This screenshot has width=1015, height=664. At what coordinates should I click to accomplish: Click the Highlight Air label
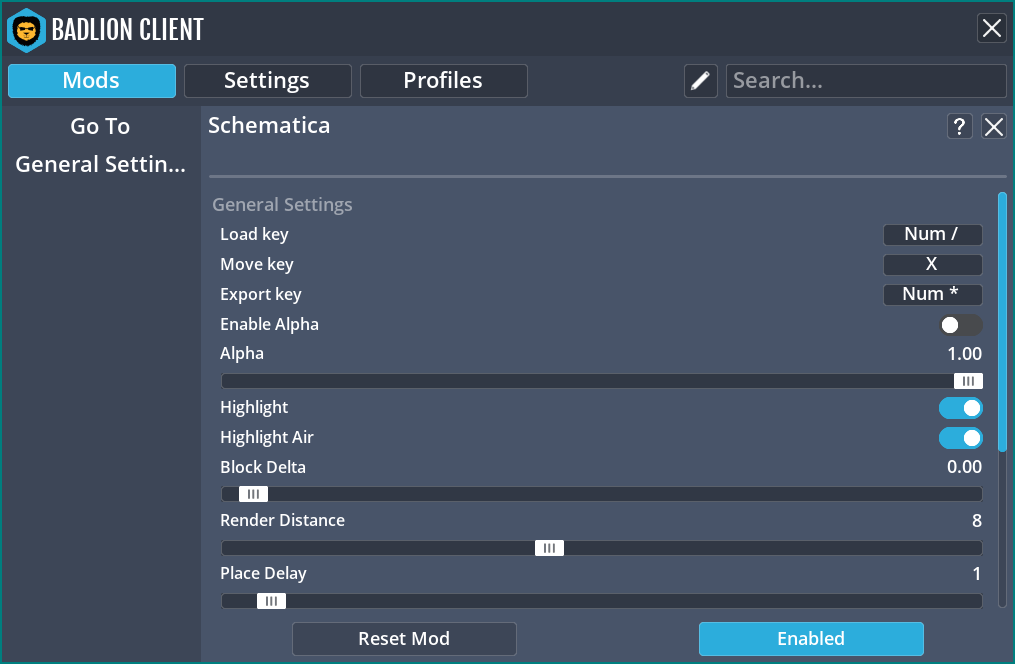pyautogui.click(x=267, y=437)
